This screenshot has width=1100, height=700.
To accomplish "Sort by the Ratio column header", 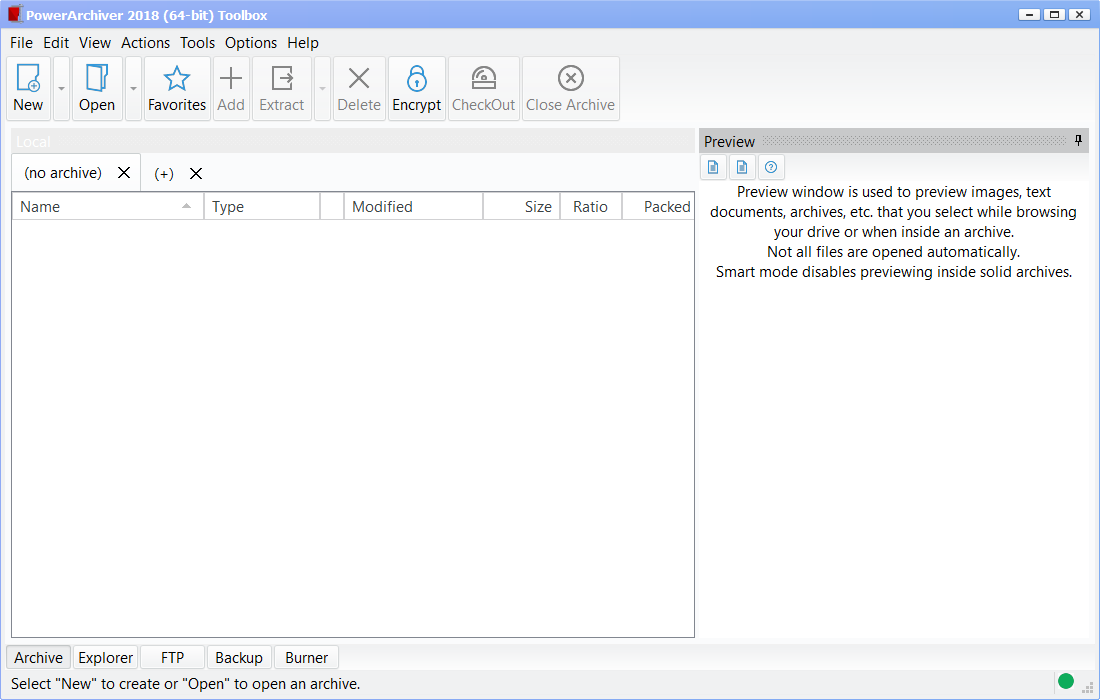I will pyautogui.click(x=591, y=206).
